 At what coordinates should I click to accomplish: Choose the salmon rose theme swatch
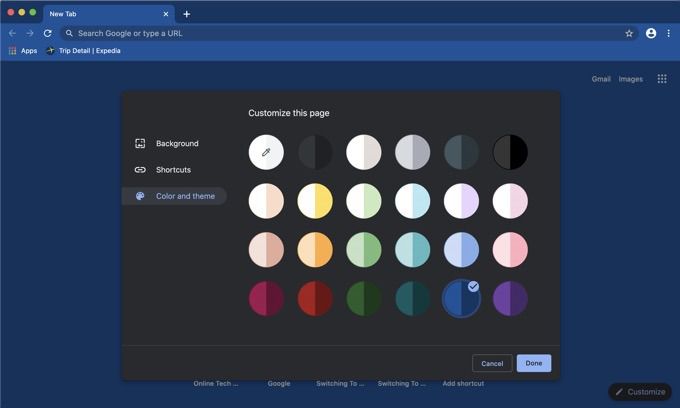[x=266, y=250]
